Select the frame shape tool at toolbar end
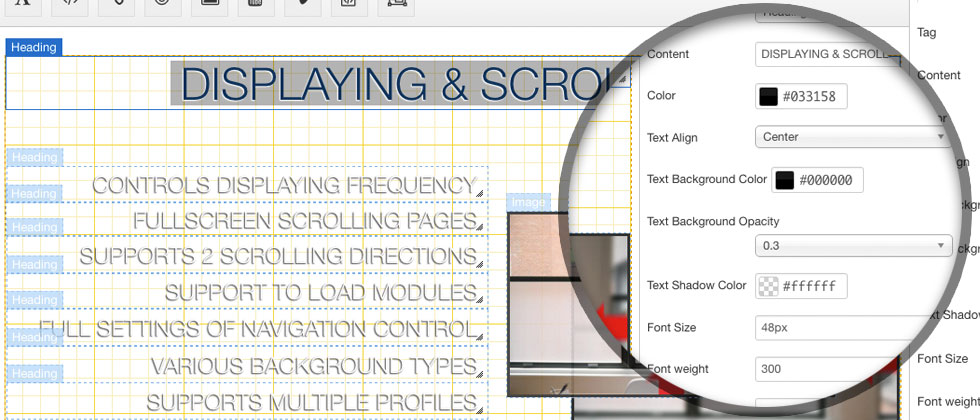980x420 pixels. 396,4
